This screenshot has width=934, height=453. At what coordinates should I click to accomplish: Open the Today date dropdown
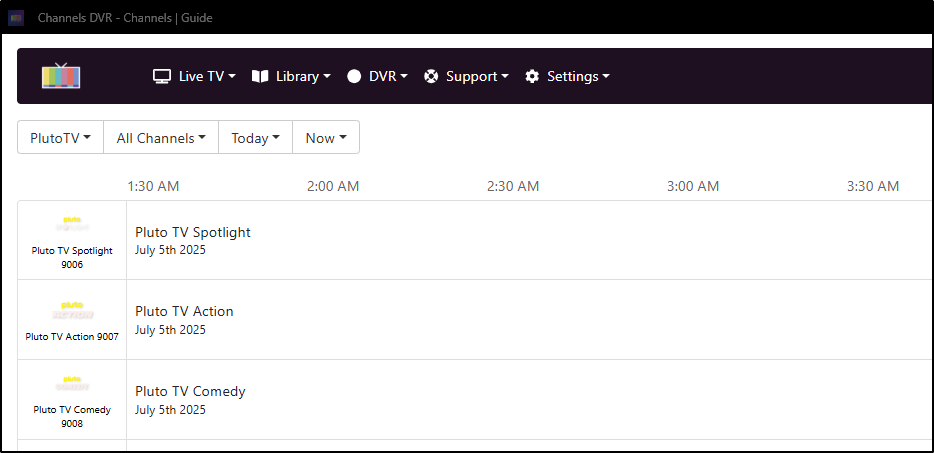pyautogui.click(x=255, y=138)
